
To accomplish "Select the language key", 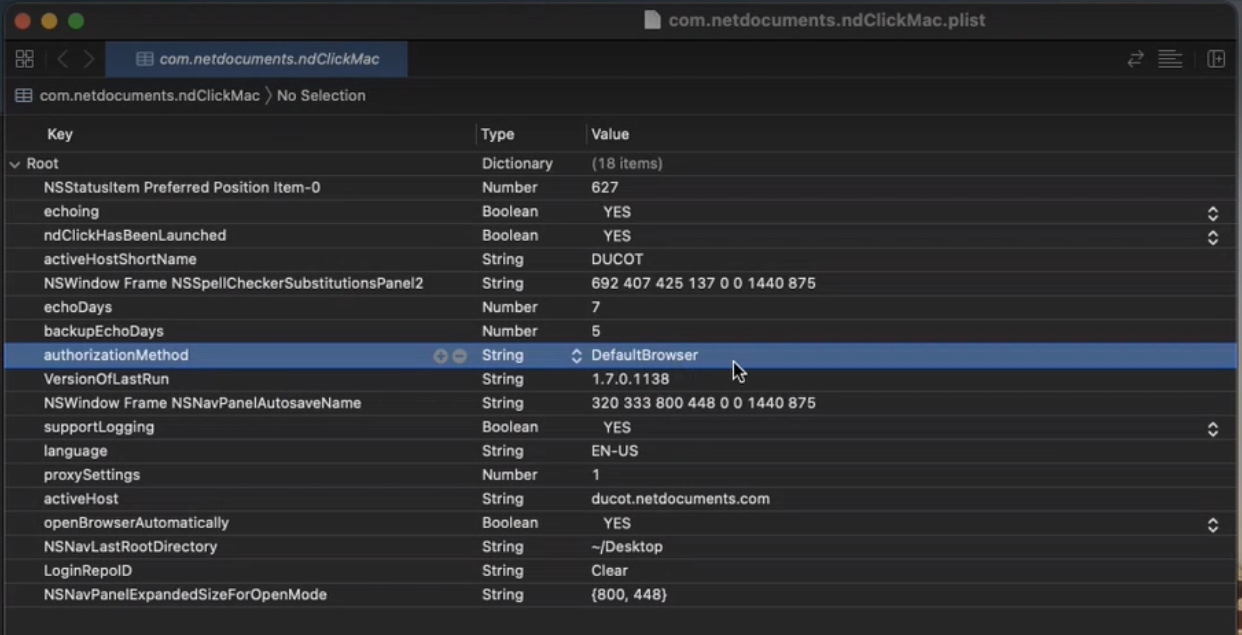I will (x=75, y=452).
